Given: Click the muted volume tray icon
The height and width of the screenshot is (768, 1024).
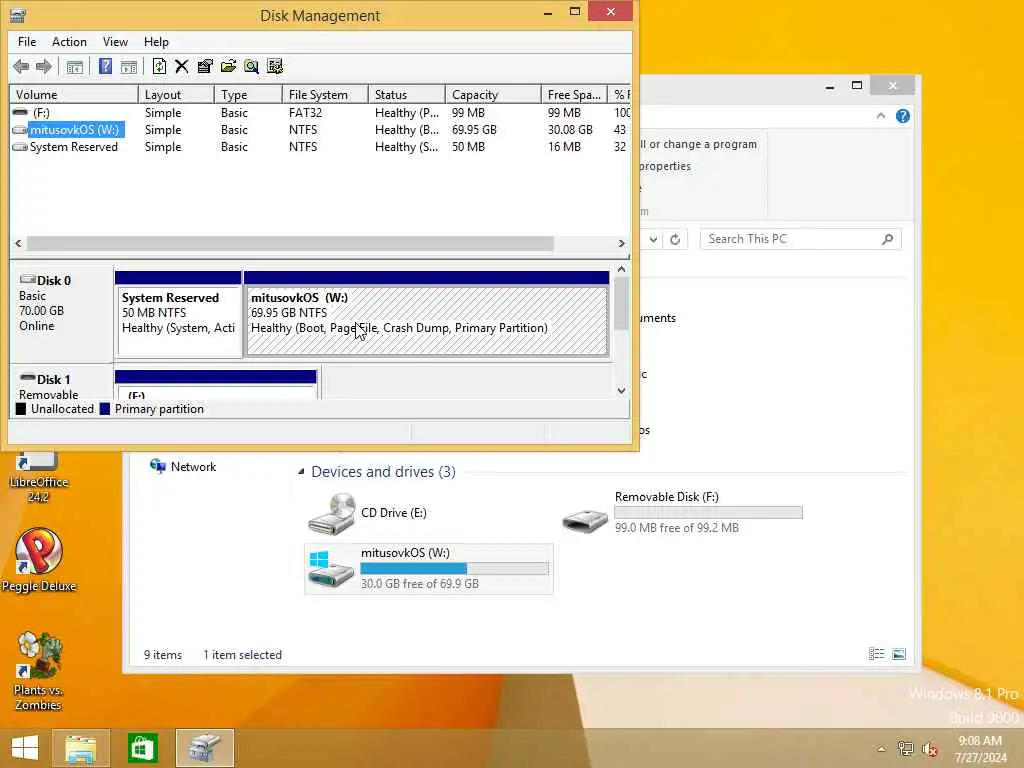Looking at the screenshot, I should (929, 749).
